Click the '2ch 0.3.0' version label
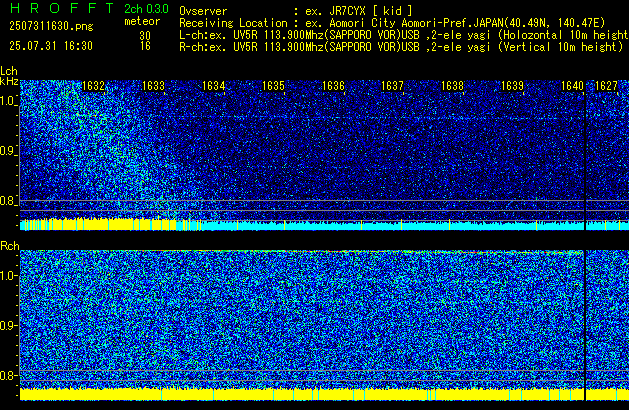629x410 pixels. (x=146, y=9)
